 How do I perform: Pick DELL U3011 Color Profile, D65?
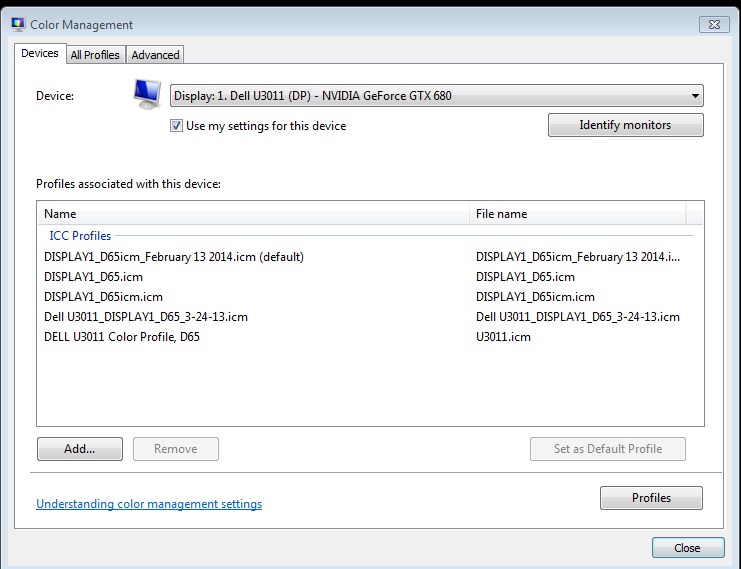tap(122, 337)
